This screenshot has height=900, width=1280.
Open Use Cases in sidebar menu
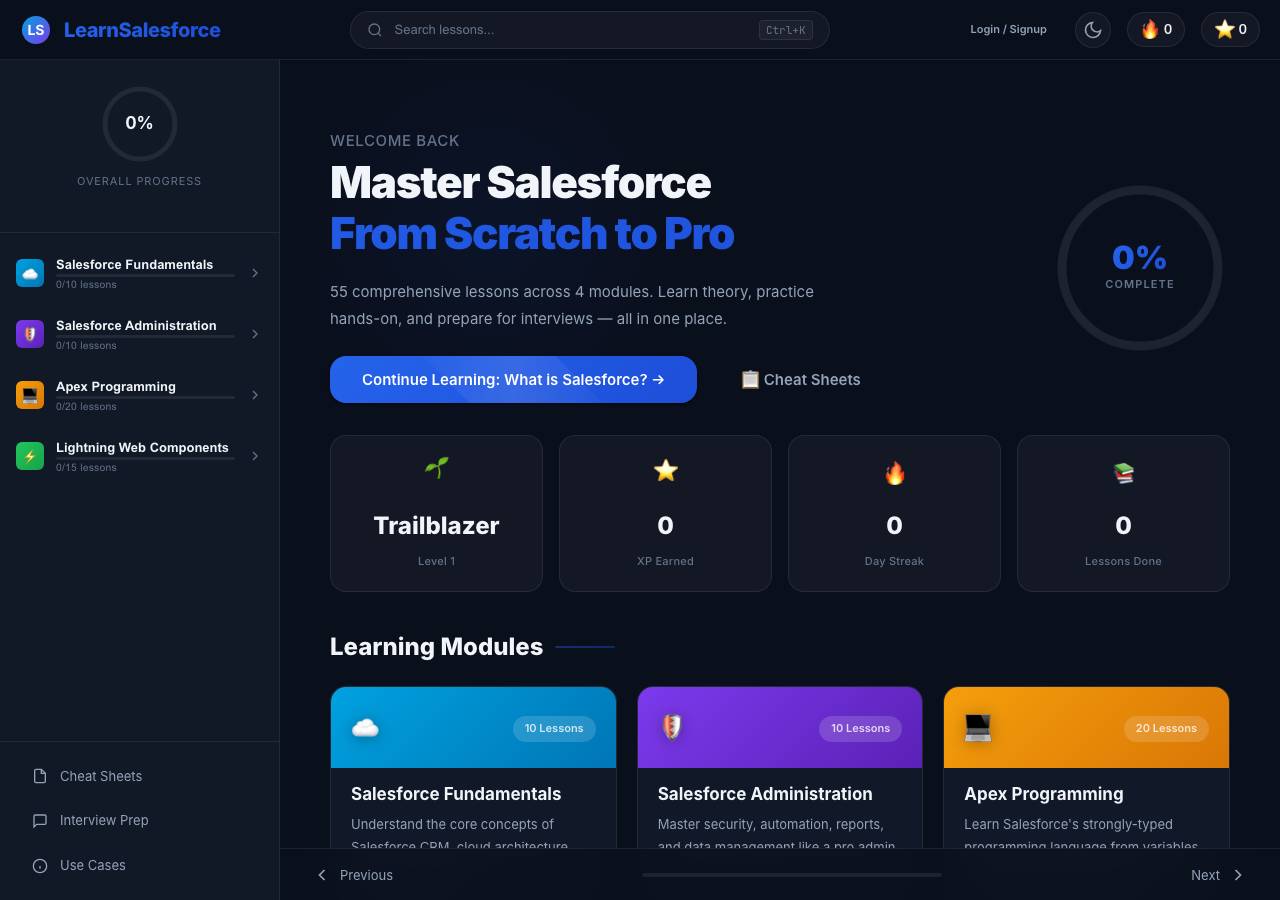[x=140, y=866]
